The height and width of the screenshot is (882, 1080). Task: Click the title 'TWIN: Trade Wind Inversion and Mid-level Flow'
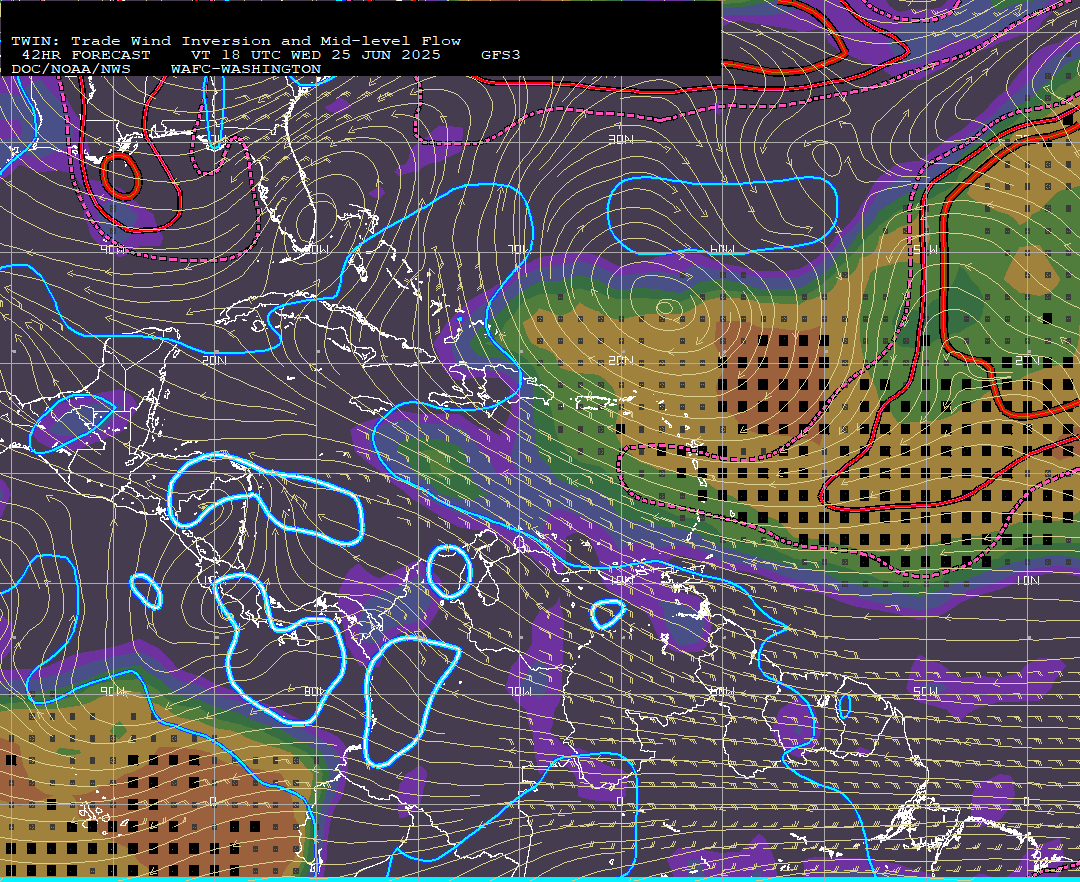pyautogui.click(x=236, y=41)
